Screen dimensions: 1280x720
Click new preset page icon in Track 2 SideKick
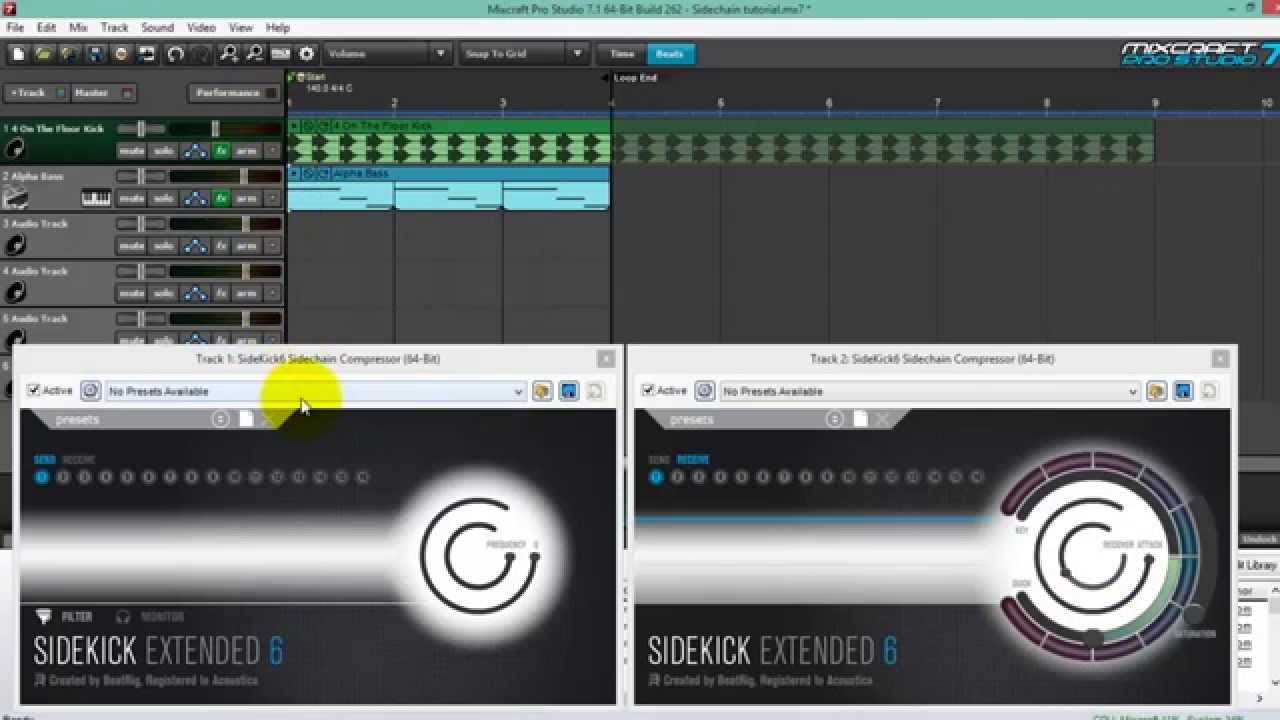click(860, 419)
